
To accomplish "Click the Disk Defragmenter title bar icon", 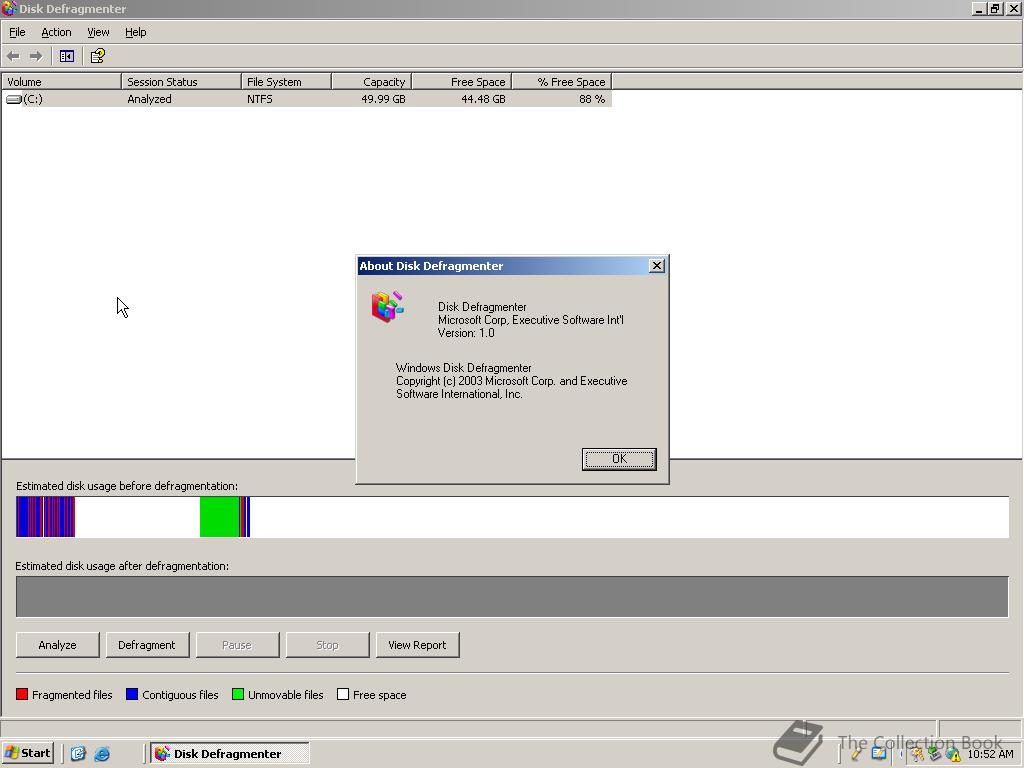I will coord(8,8).
